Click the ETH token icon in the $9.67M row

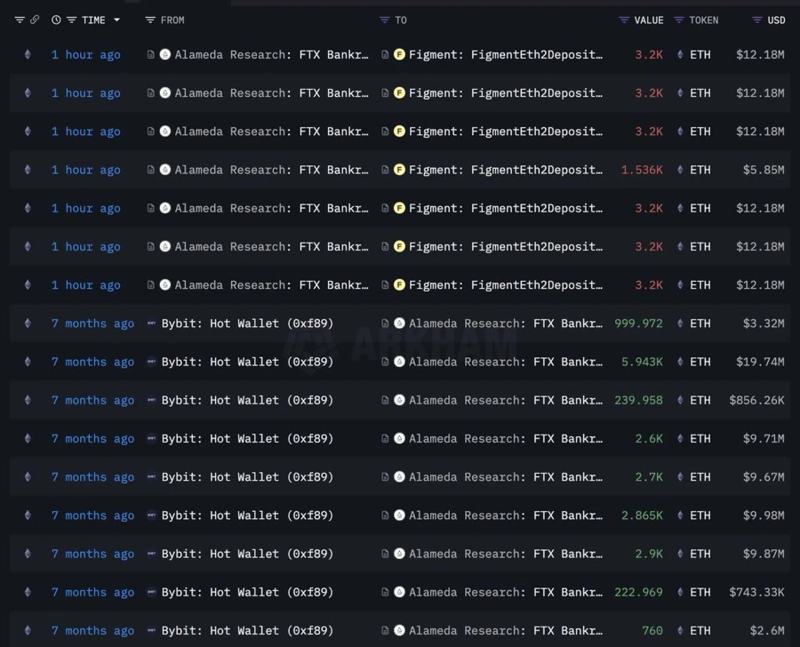(681, 477)
